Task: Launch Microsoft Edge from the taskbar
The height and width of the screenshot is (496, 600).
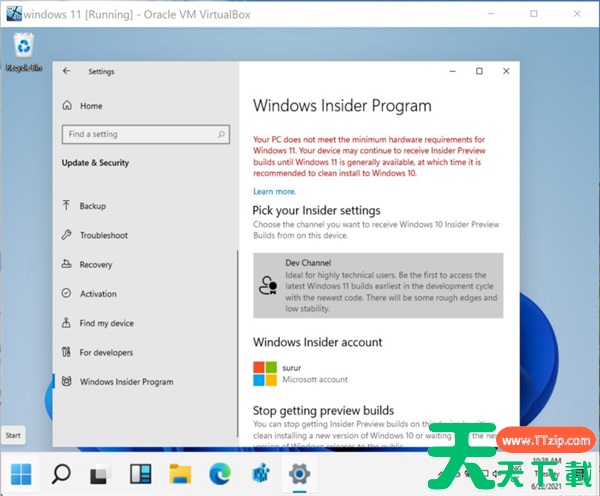Action: click(220, 474)
